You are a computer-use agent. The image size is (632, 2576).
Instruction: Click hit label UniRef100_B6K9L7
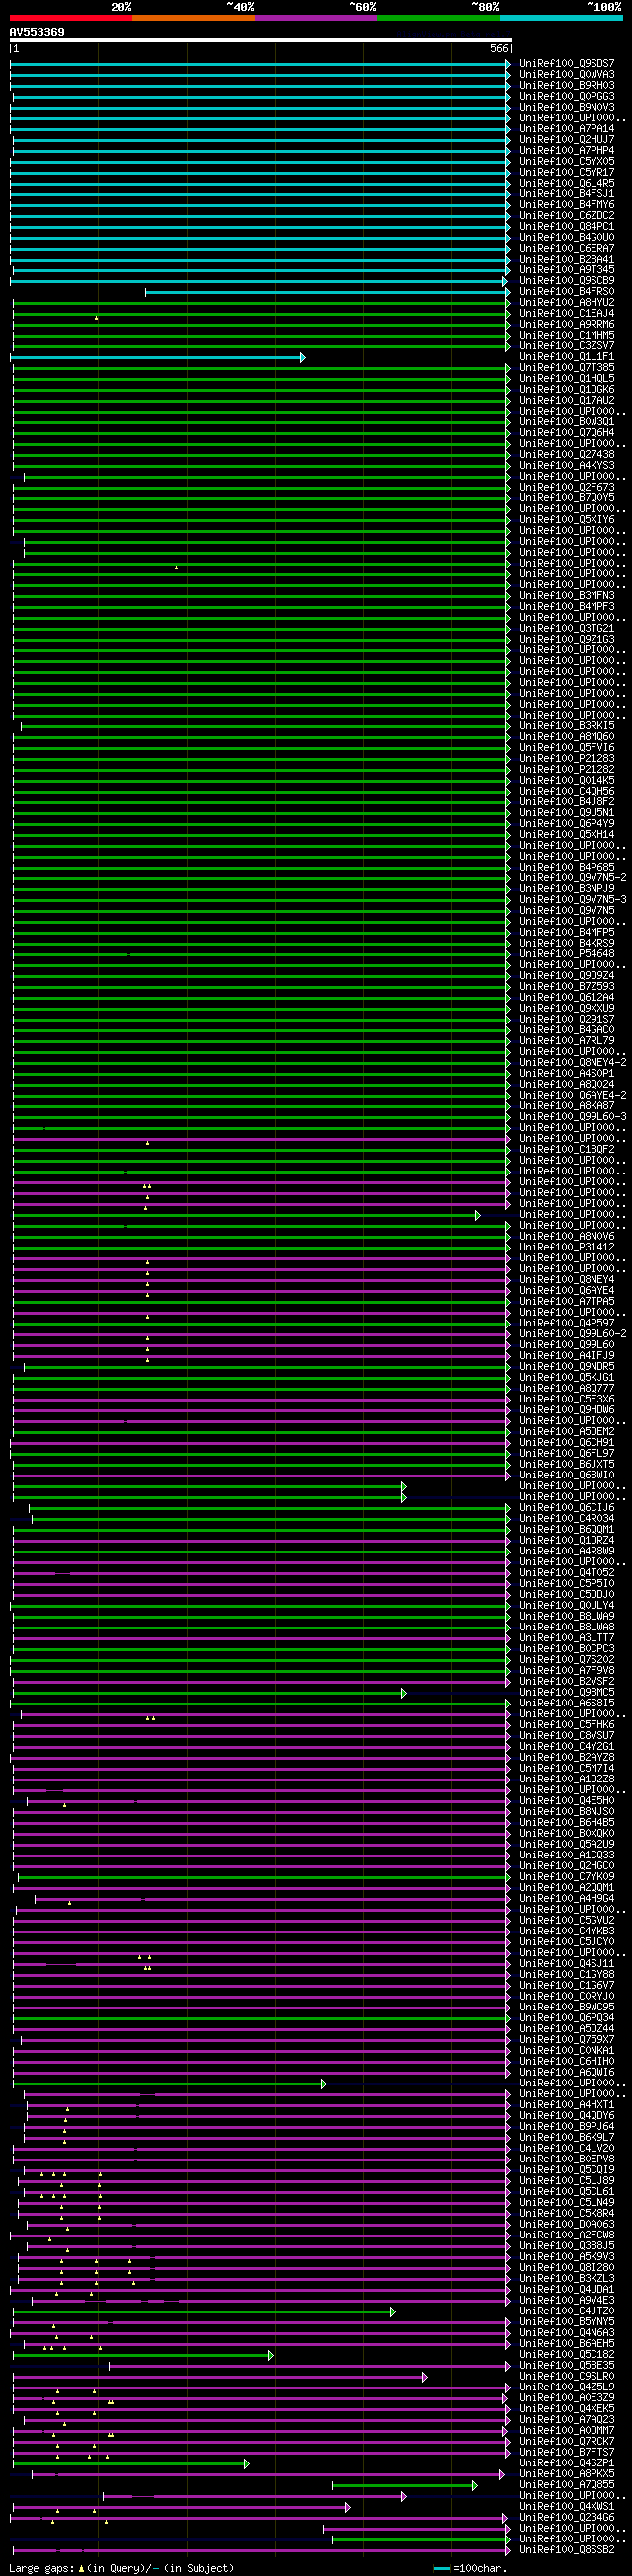tap(567, 2138)
